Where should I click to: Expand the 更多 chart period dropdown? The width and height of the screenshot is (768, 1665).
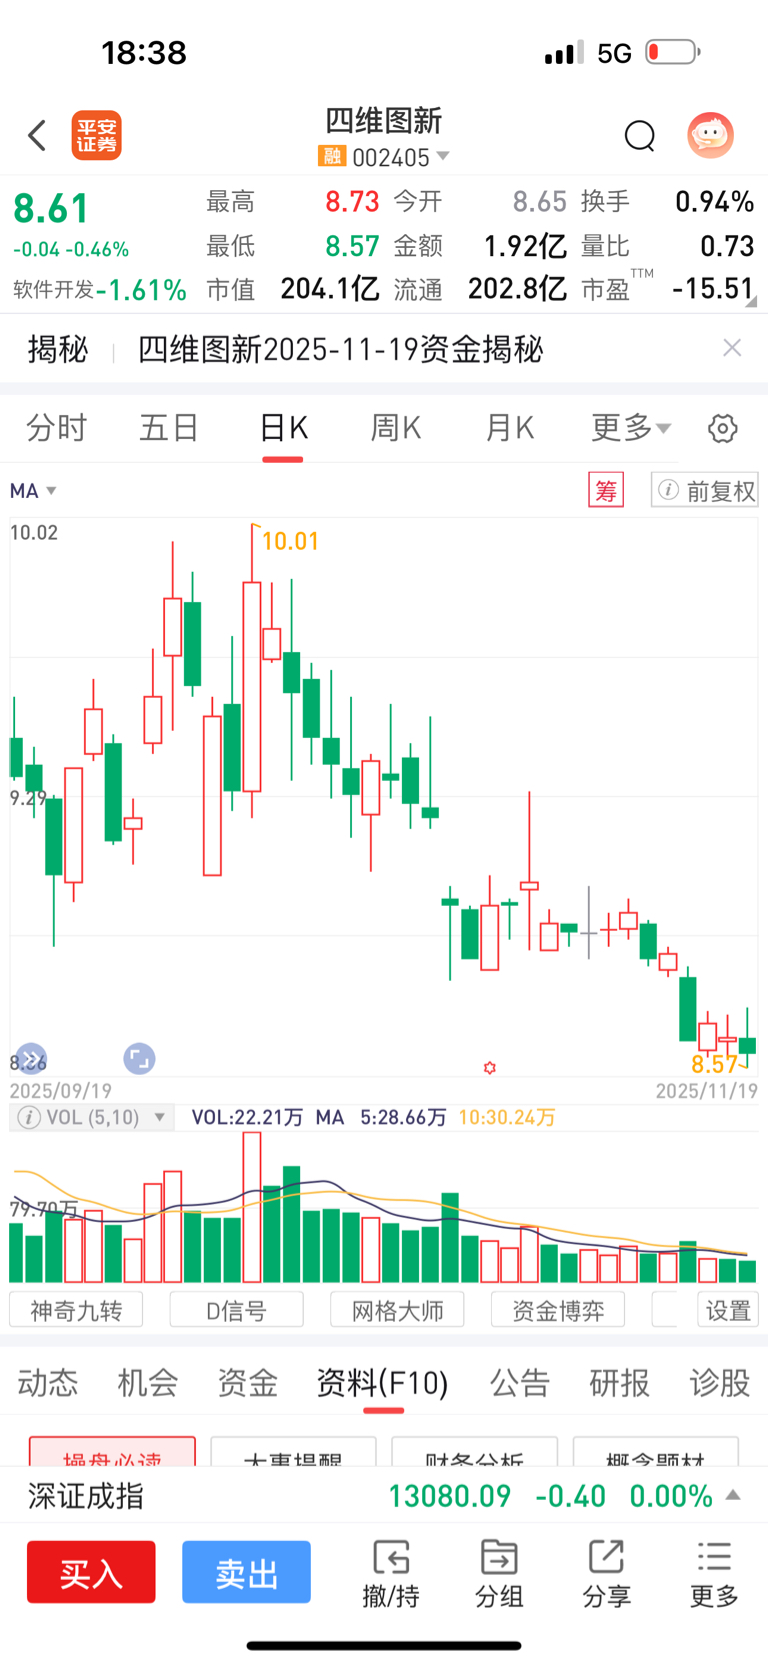point(631,428)
